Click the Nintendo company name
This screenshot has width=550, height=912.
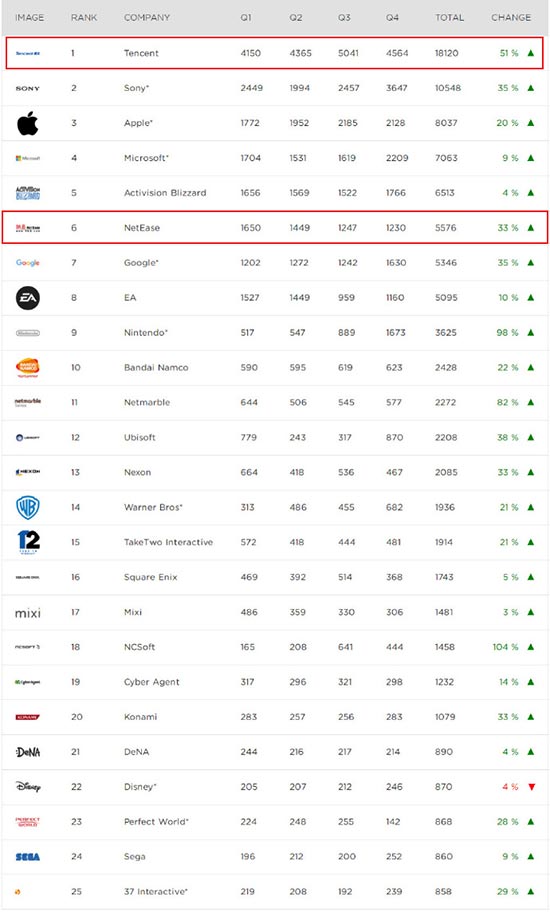(145, 333)
